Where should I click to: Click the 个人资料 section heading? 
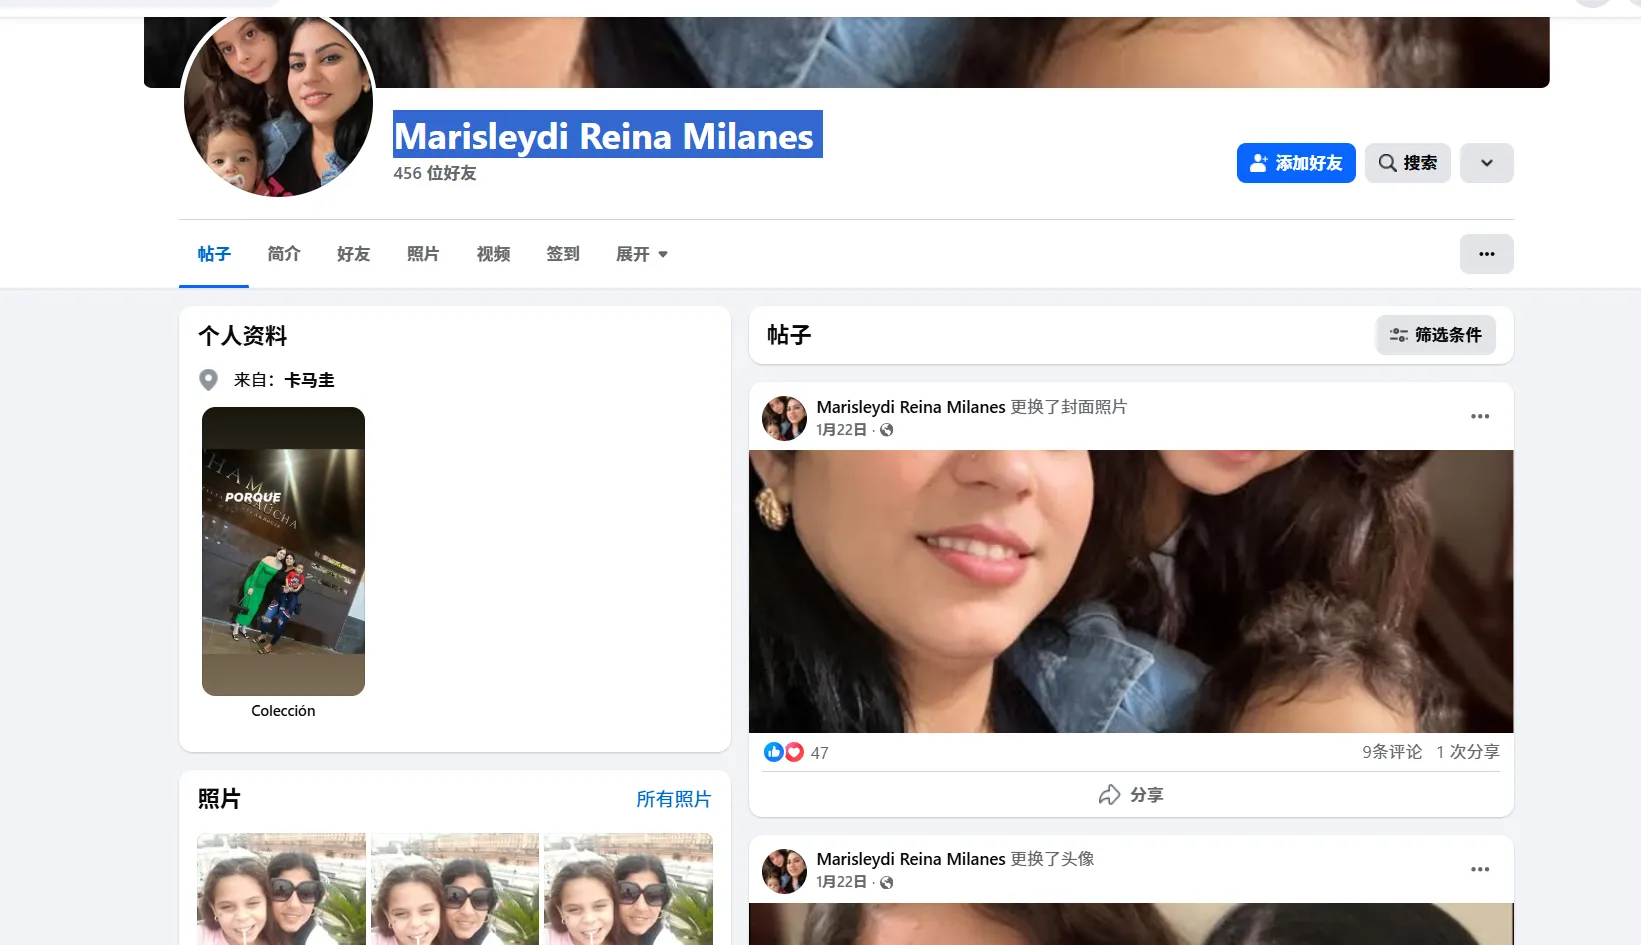point(243,336)
